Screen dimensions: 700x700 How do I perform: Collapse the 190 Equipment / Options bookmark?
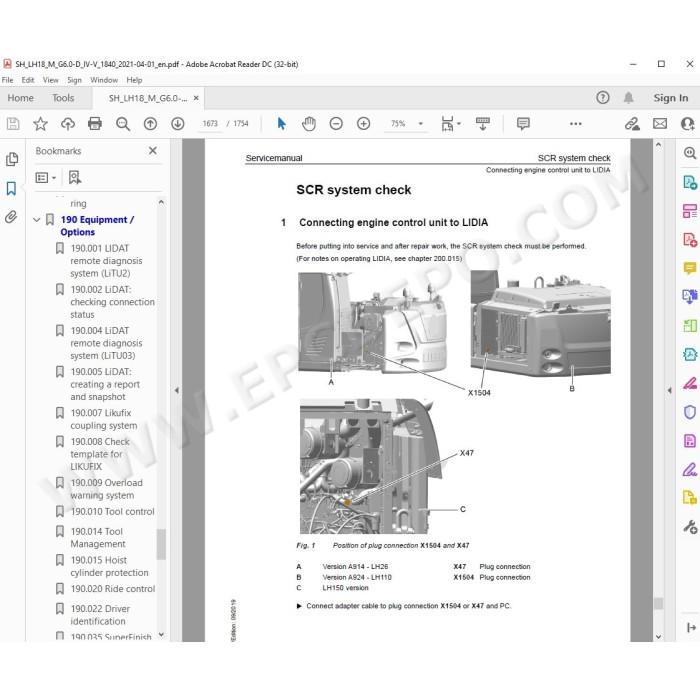point(37,220)
